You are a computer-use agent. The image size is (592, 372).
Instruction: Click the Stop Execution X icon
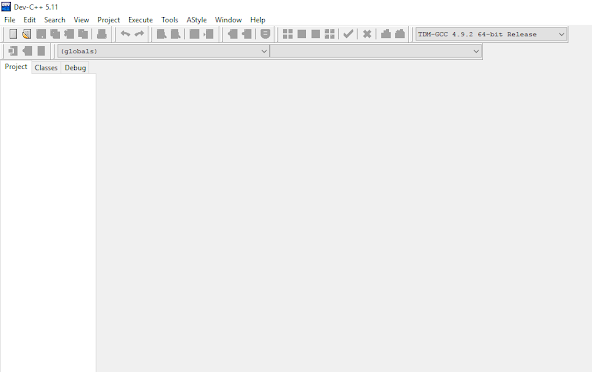point(367,34)
